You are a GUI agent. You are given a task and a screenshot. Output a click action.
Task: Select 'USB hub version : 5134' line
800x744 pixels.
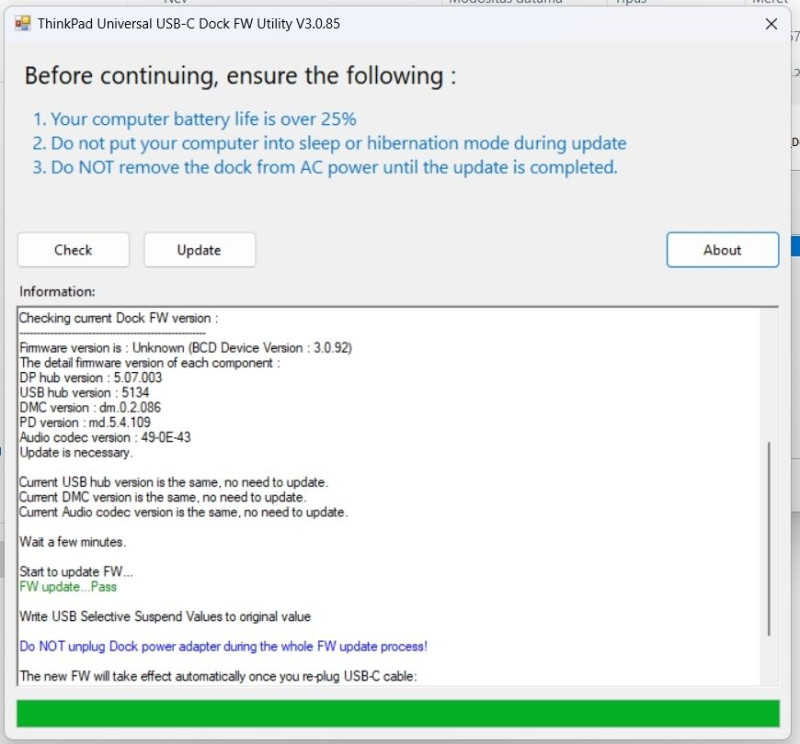pos(84,392)
